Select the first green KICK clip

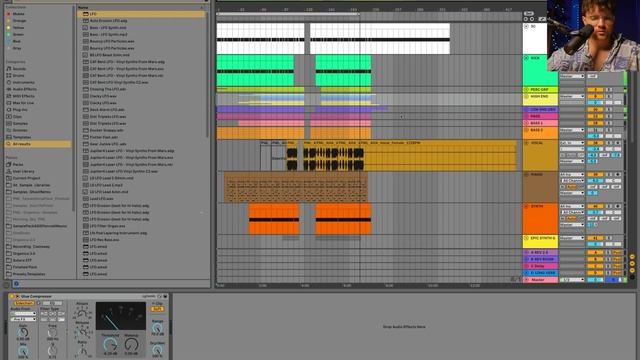[x=255, y=71]
